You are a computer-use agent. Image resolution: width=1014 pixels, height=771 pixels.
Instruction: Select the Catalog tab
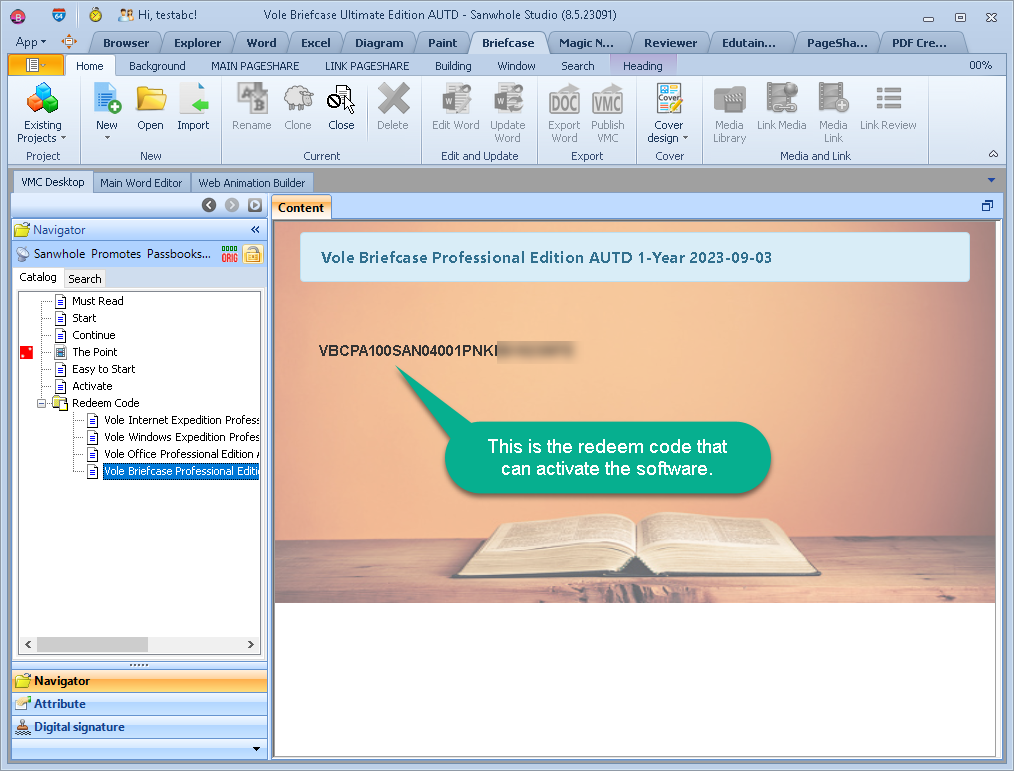pos(38,277)
